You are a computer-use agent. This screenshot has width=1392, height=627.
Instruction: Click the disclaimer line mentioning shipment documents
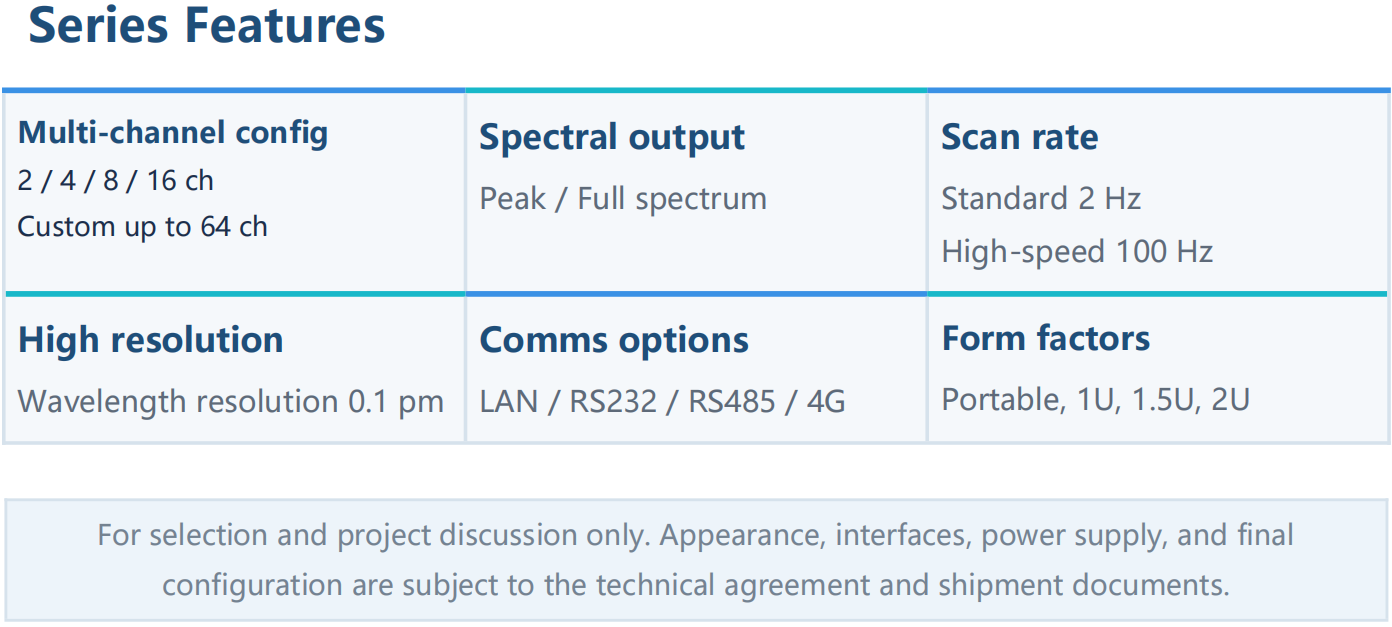pyautogui.click(x=695, y=584)
